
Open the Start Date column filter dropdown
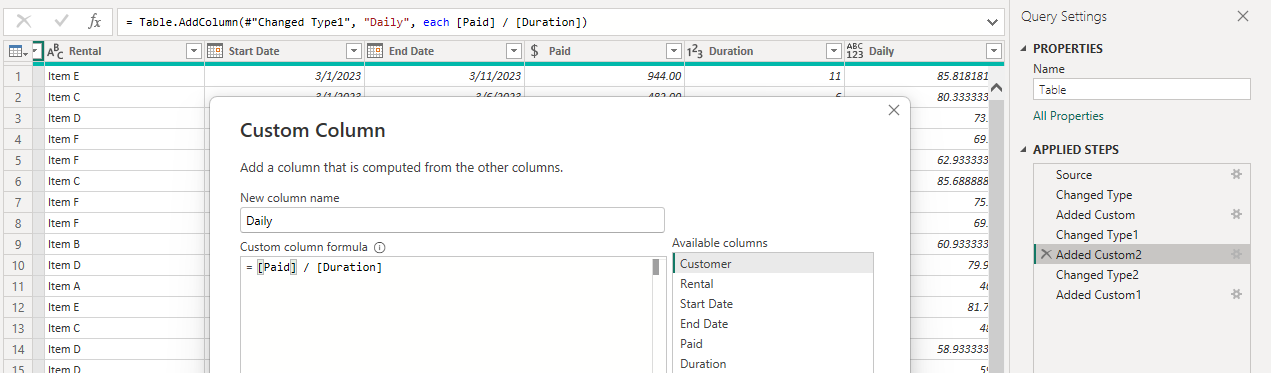tap(354, 51)
